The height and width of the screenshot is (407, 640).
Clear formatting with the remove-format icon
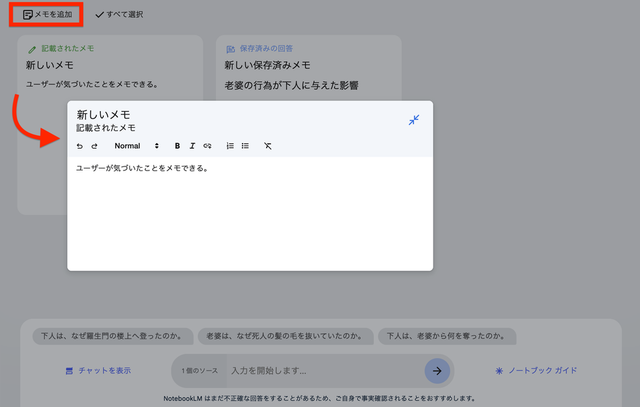(267, 146)
